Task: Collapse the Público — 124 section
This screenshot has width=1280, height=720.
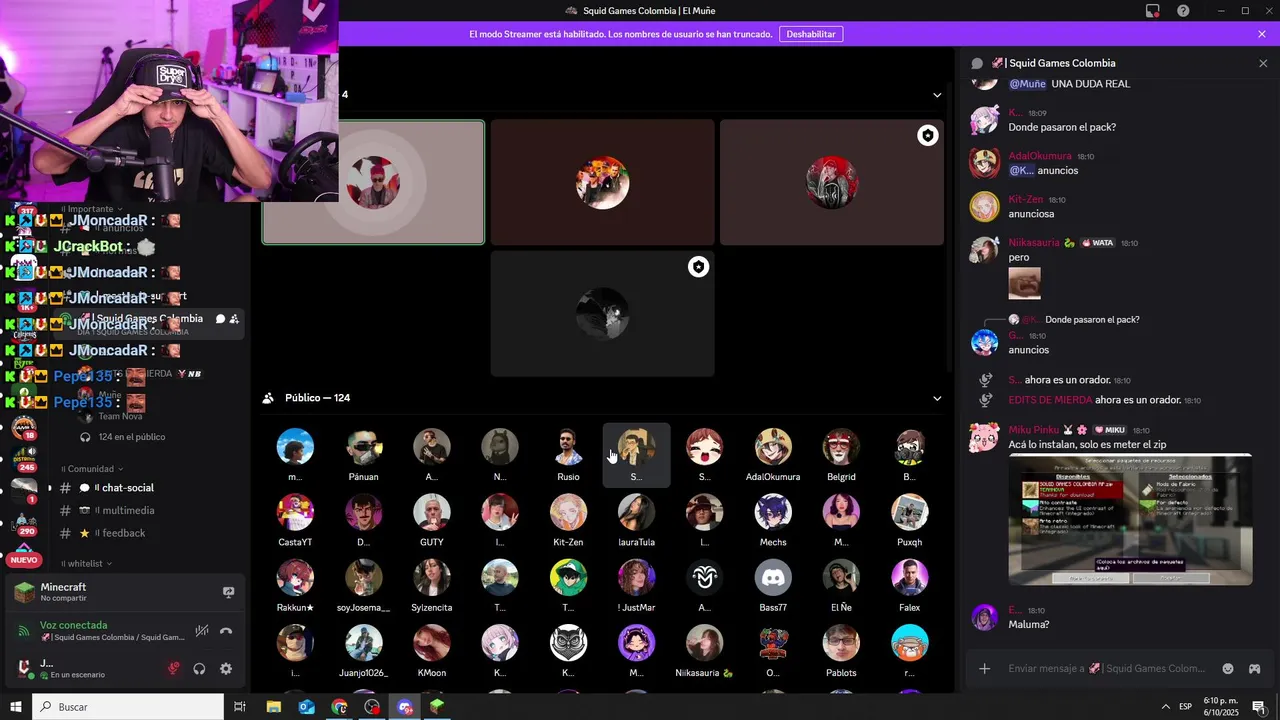Action: [937, 398]
